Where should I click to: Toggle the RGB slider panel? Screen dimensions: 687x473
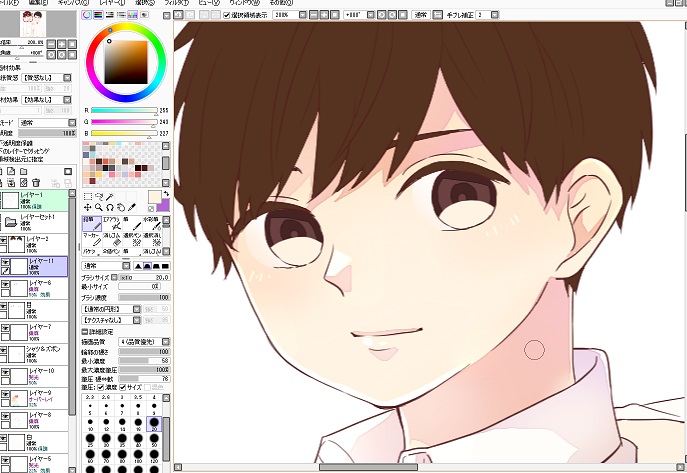point(98,15)
